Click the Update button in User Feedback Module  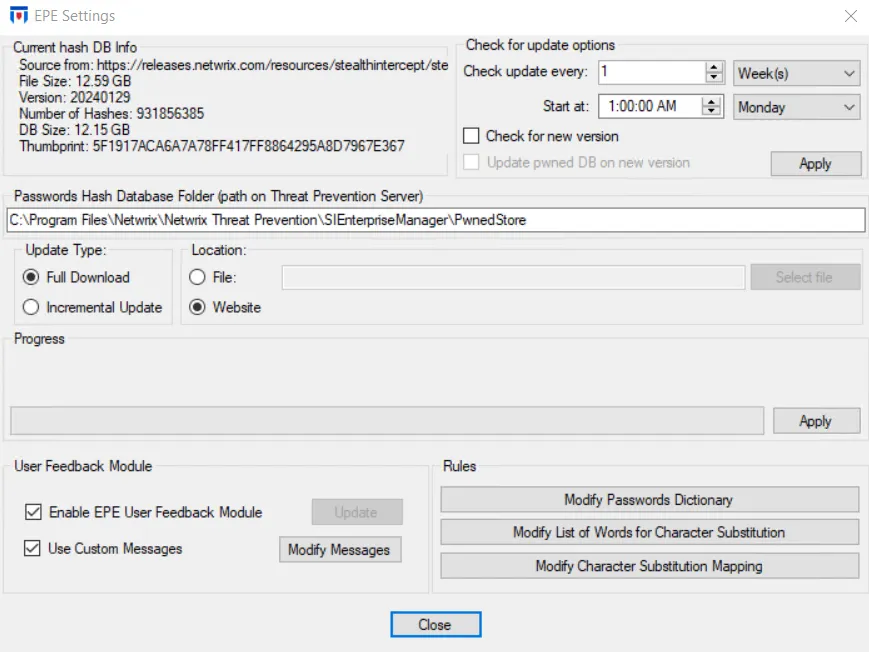pos(357,512)
